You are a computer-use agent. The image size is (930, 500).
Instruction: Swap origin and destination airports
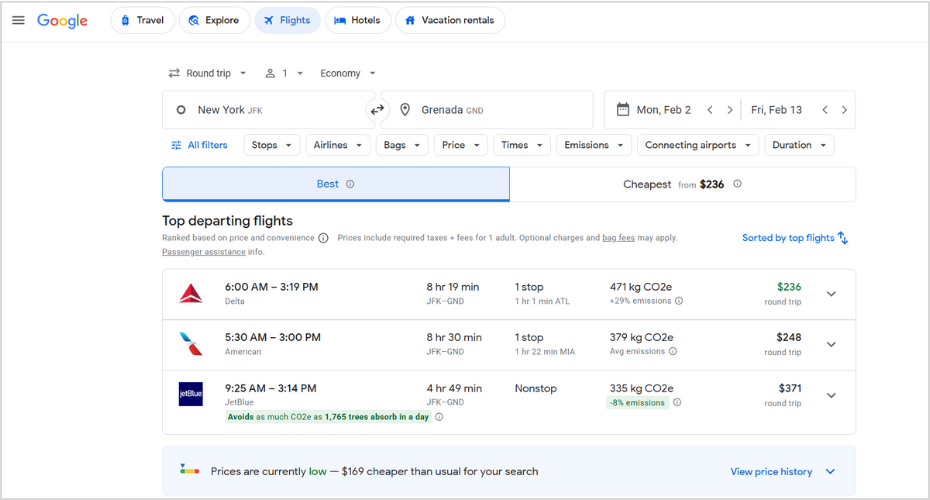click(x=377, y=110)
